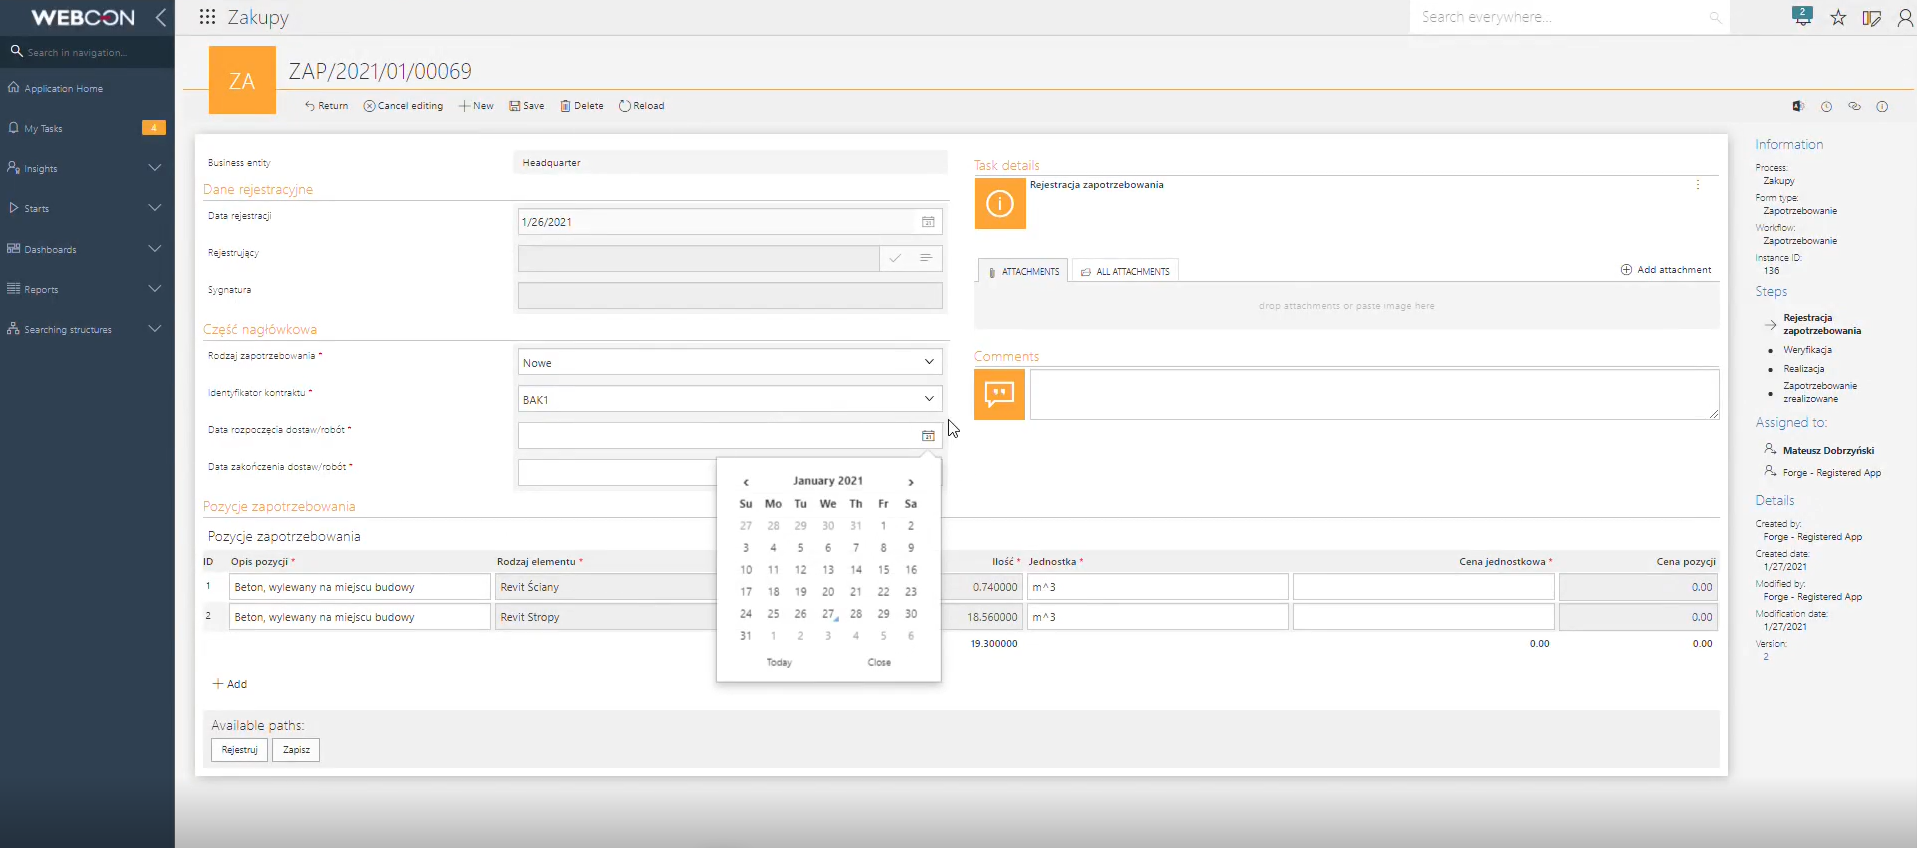
Task: Click Add attachment link
Action: pos(1666,270)
